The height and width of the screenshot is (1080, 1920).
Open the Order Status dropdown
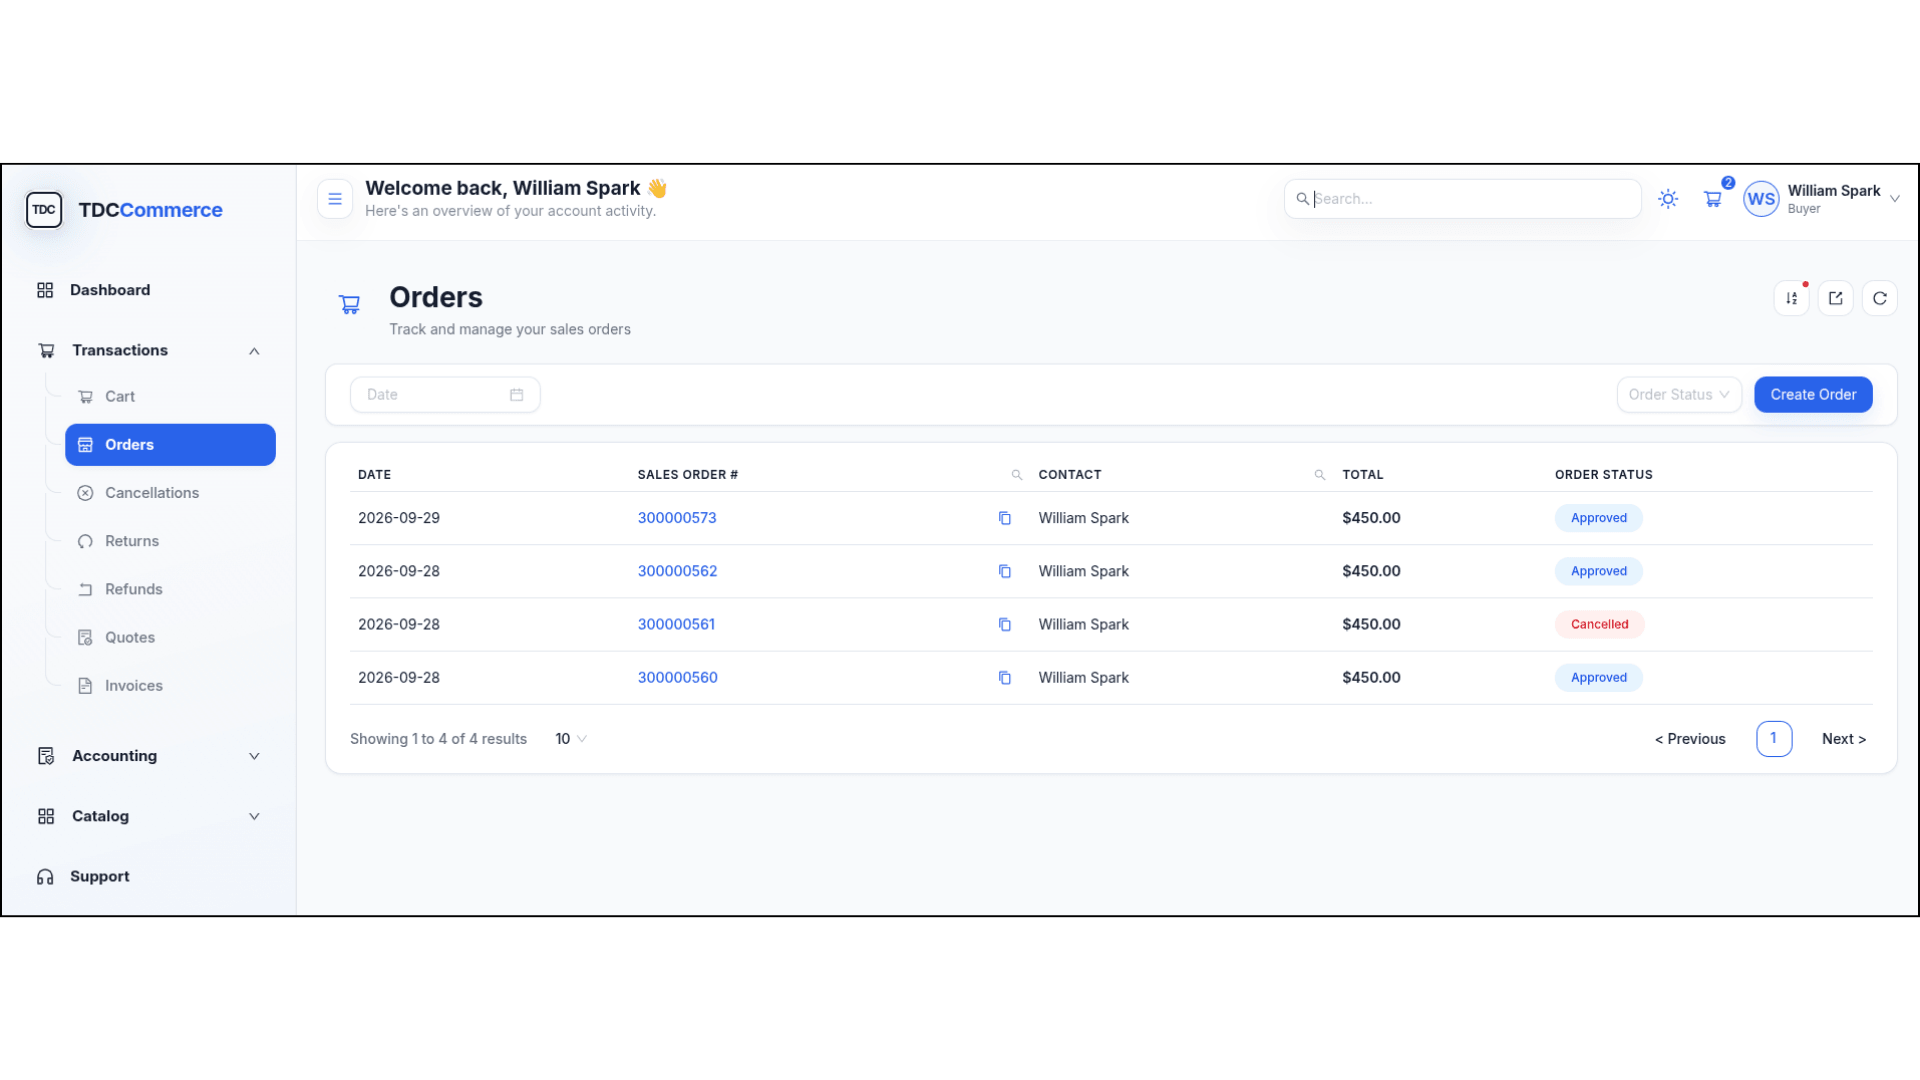pyautogui.click(x=1679, y=395)
